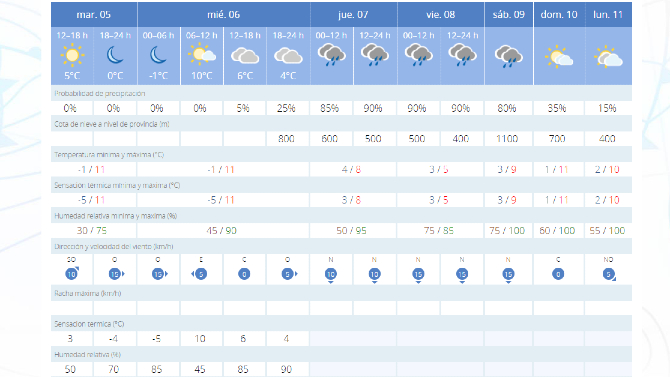The height and width of the screenshot is (377, 670).
Task: Click the 800 snow level value
Action: pyautogui.click(x=286, y=139)
